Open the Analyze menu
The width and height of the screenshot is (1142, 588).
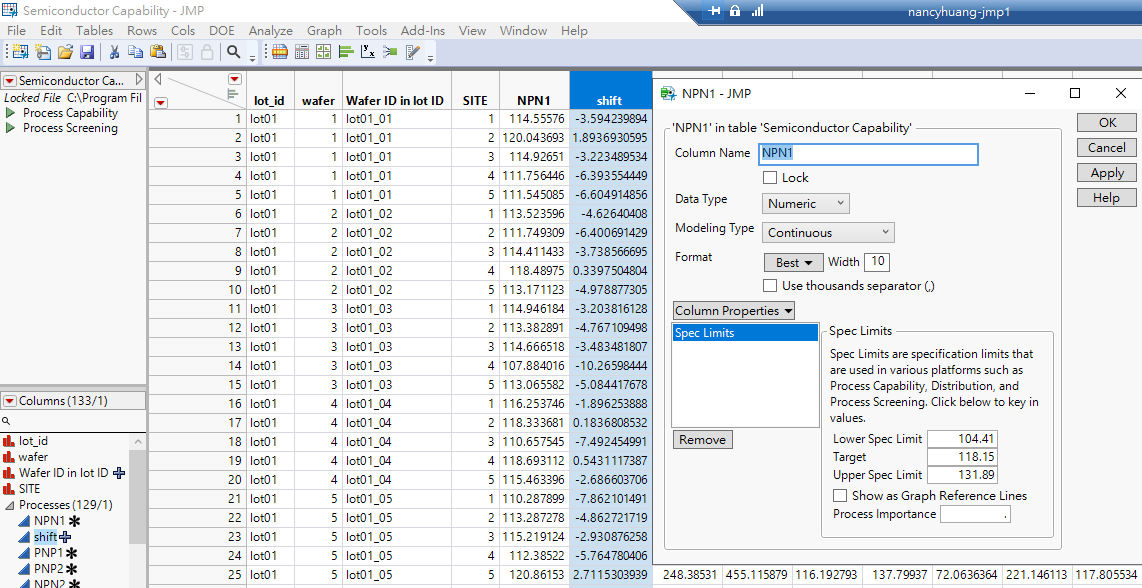pyautogui.click(x=270, y=31)
